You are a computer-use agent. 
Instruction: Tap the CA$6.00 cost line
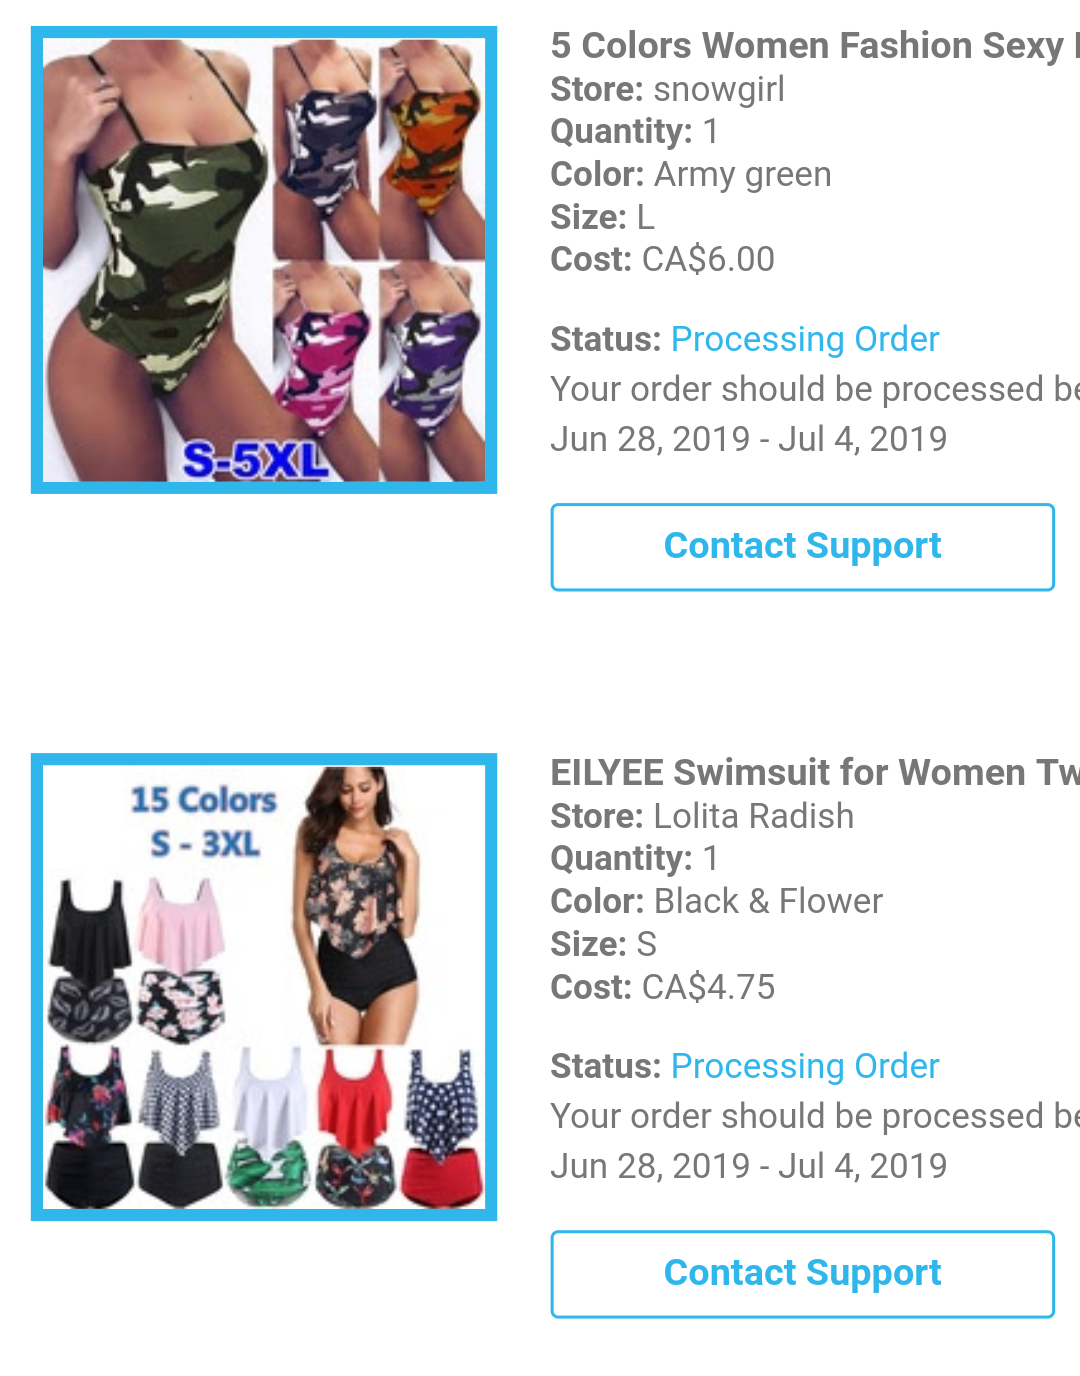tap(663, 260)
